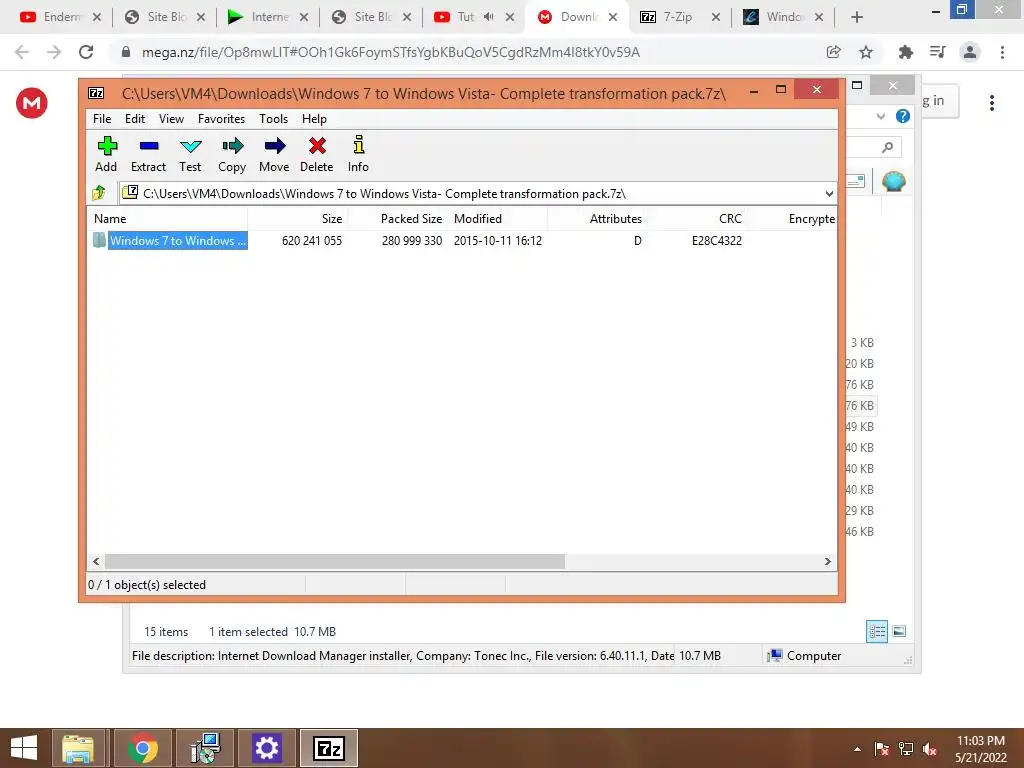
Task: Click the modified date 2015-10-11 16:12
Action: pos(498,240)
